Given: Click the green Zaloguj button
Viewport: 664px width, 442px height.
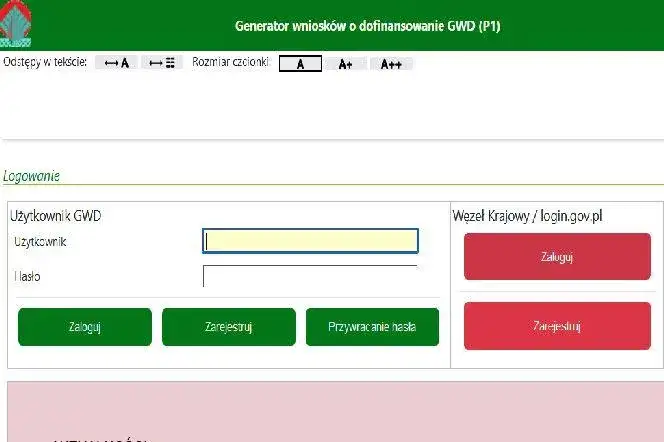Looking at the screenshot, I should 85,327.
